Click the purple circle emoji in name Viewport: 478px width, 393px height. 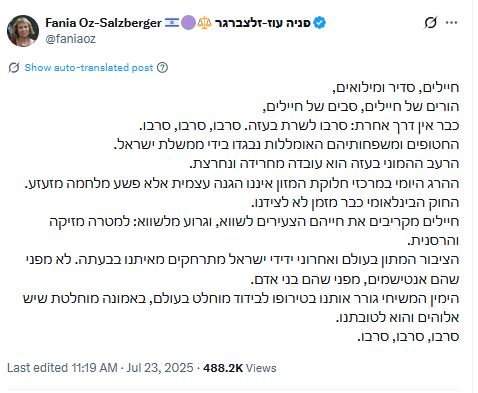click(189, 23)
